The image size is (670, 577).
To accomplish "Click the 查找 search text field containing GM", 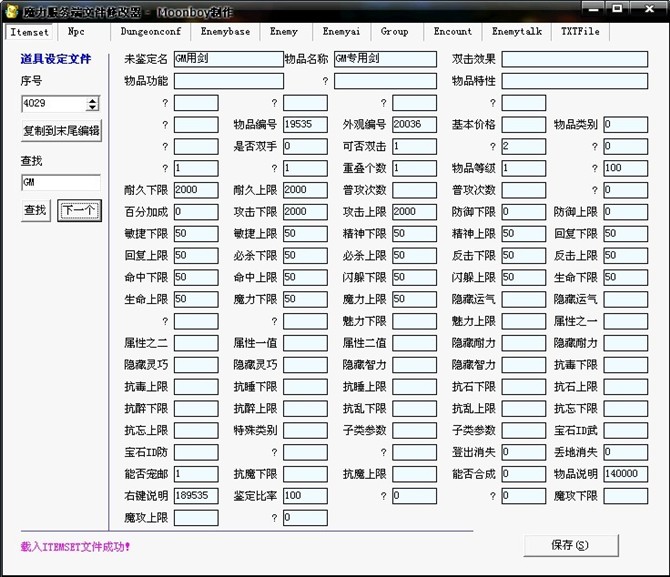I will [x=61, y=183].
